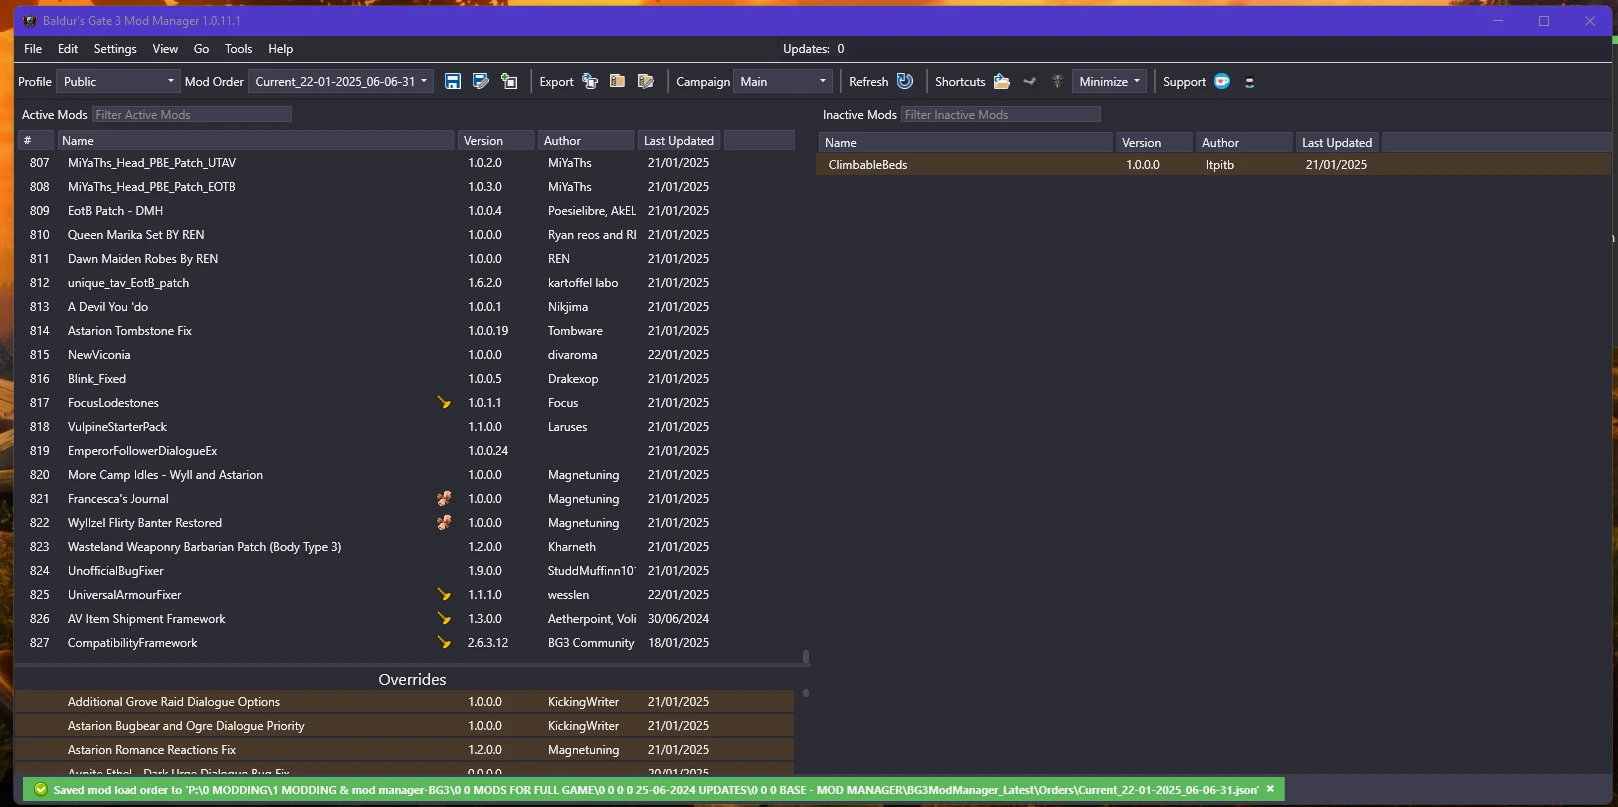Select VulpineStarterPack mod row
Viewport: 1618px width, 807px height.
click(405, 426)
